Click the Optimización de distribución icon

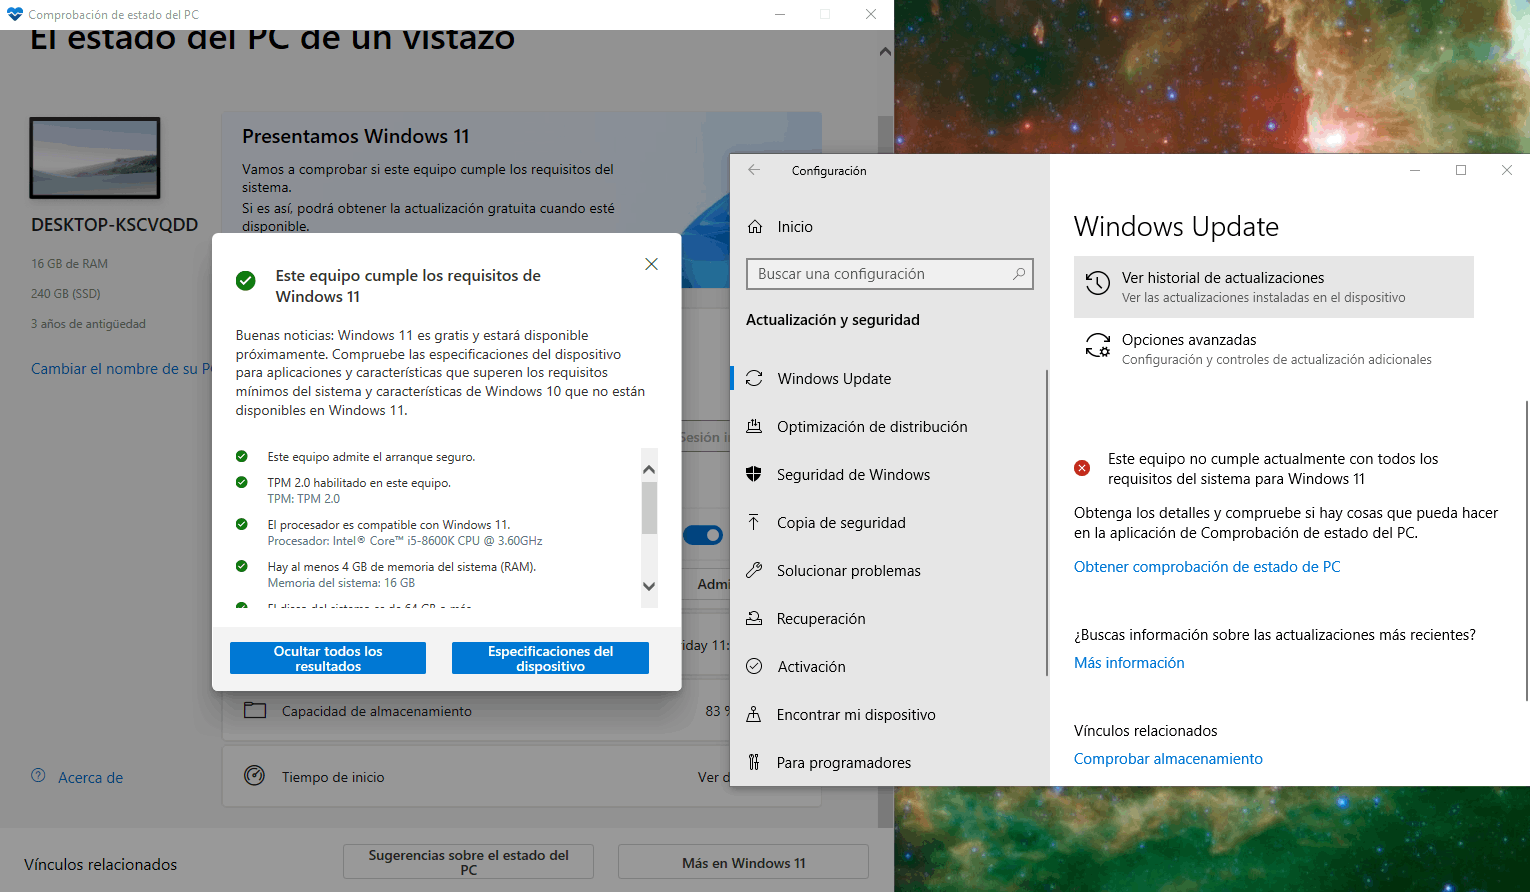pyautogui.click(x=755, y=426)
